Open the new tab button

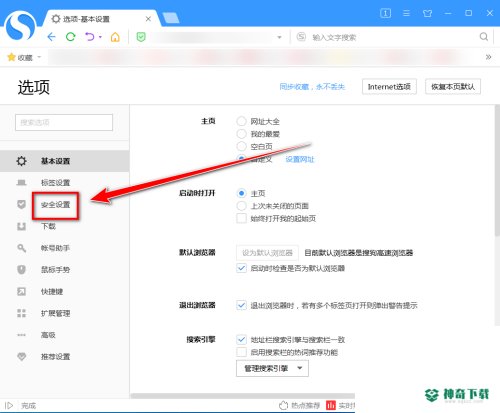(171, 17)
